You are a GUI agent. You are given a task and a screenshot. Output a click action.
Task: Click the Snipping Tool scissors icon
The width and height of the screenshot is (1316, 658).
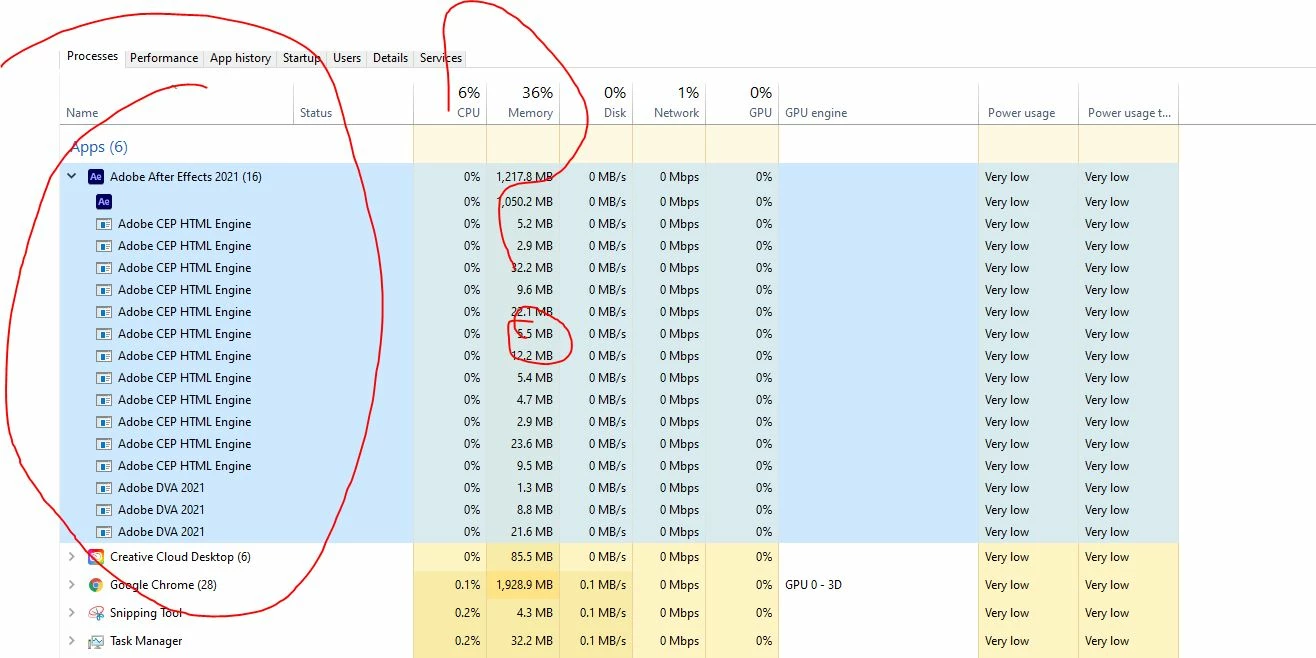click(96, 613)
